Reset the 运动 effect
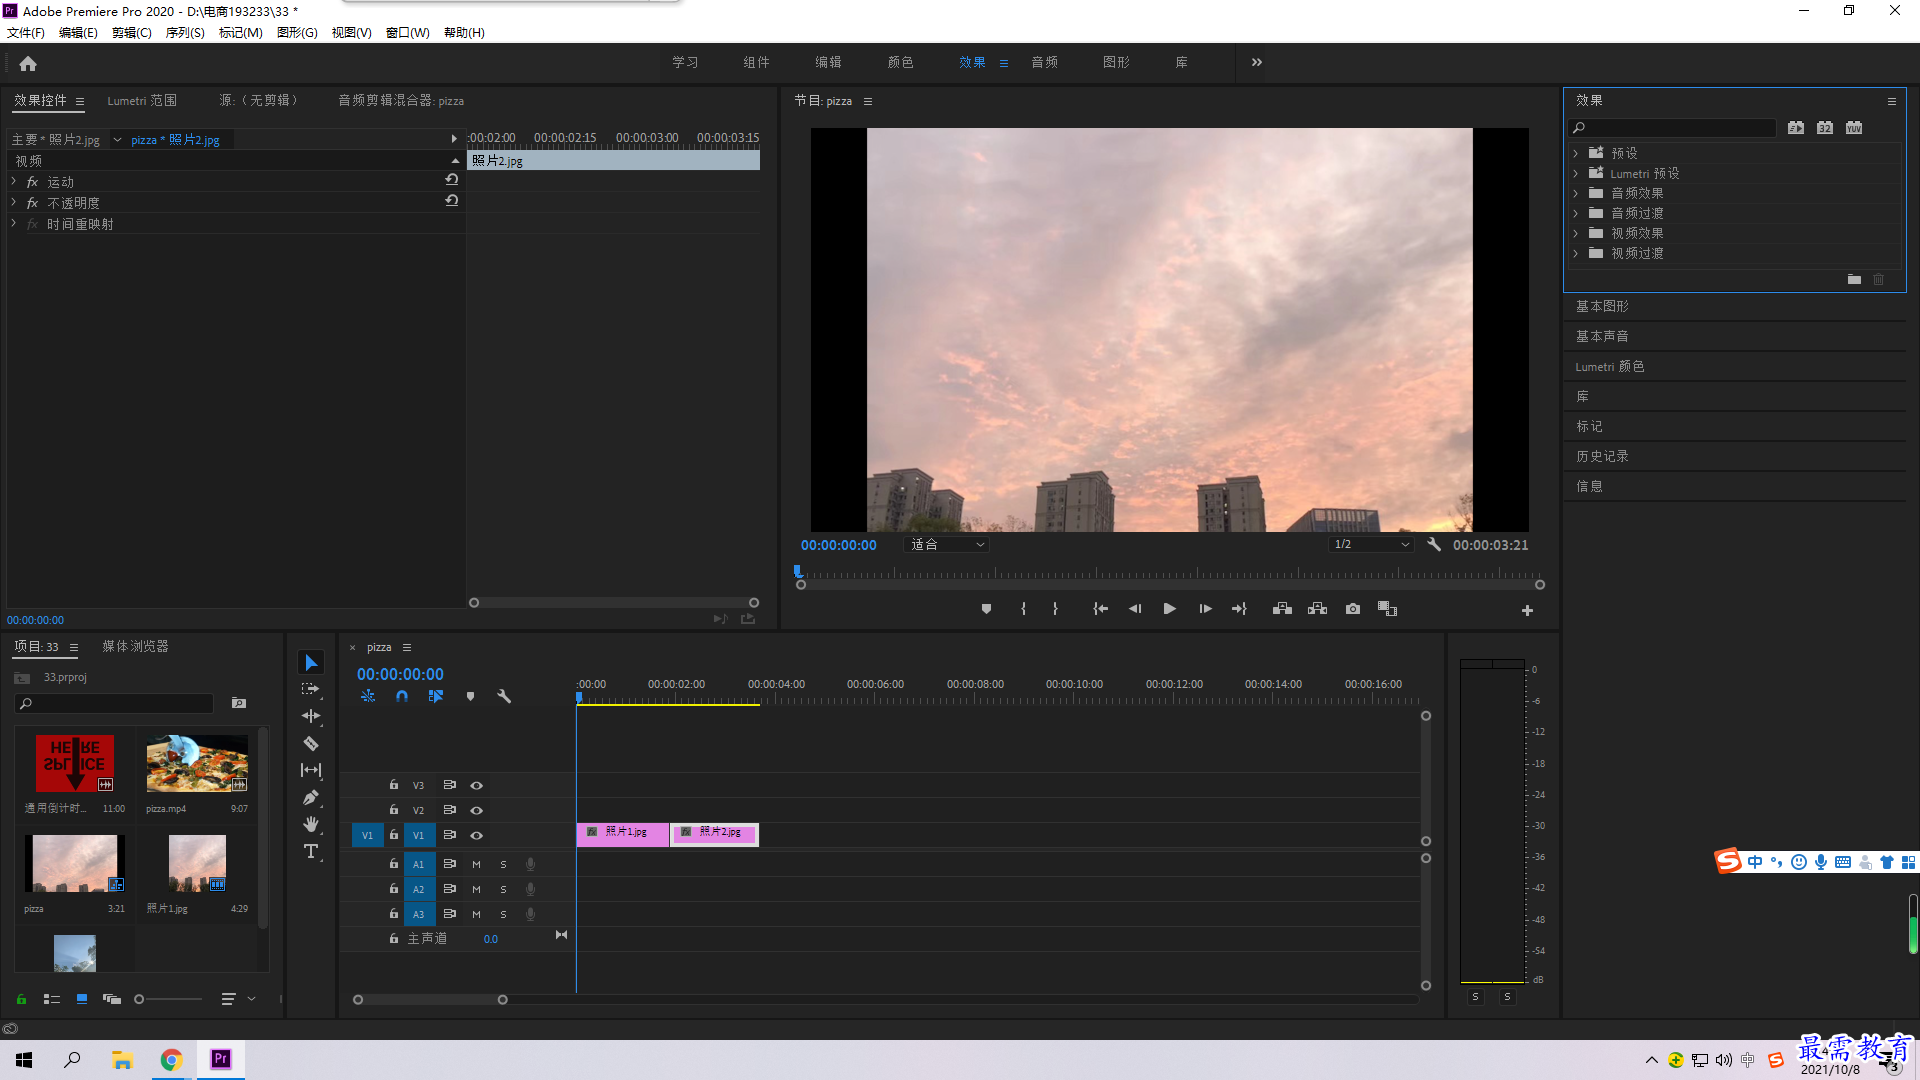The height and width of the screenshot is (1080, 1920). pyautogui.click(x=452, y=180)
